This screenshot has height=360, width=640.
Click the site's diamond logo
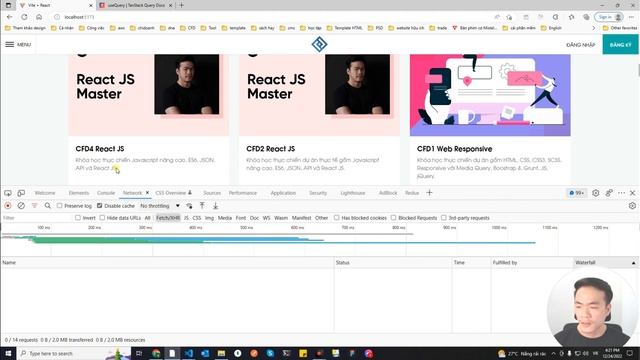pos(319,44)
